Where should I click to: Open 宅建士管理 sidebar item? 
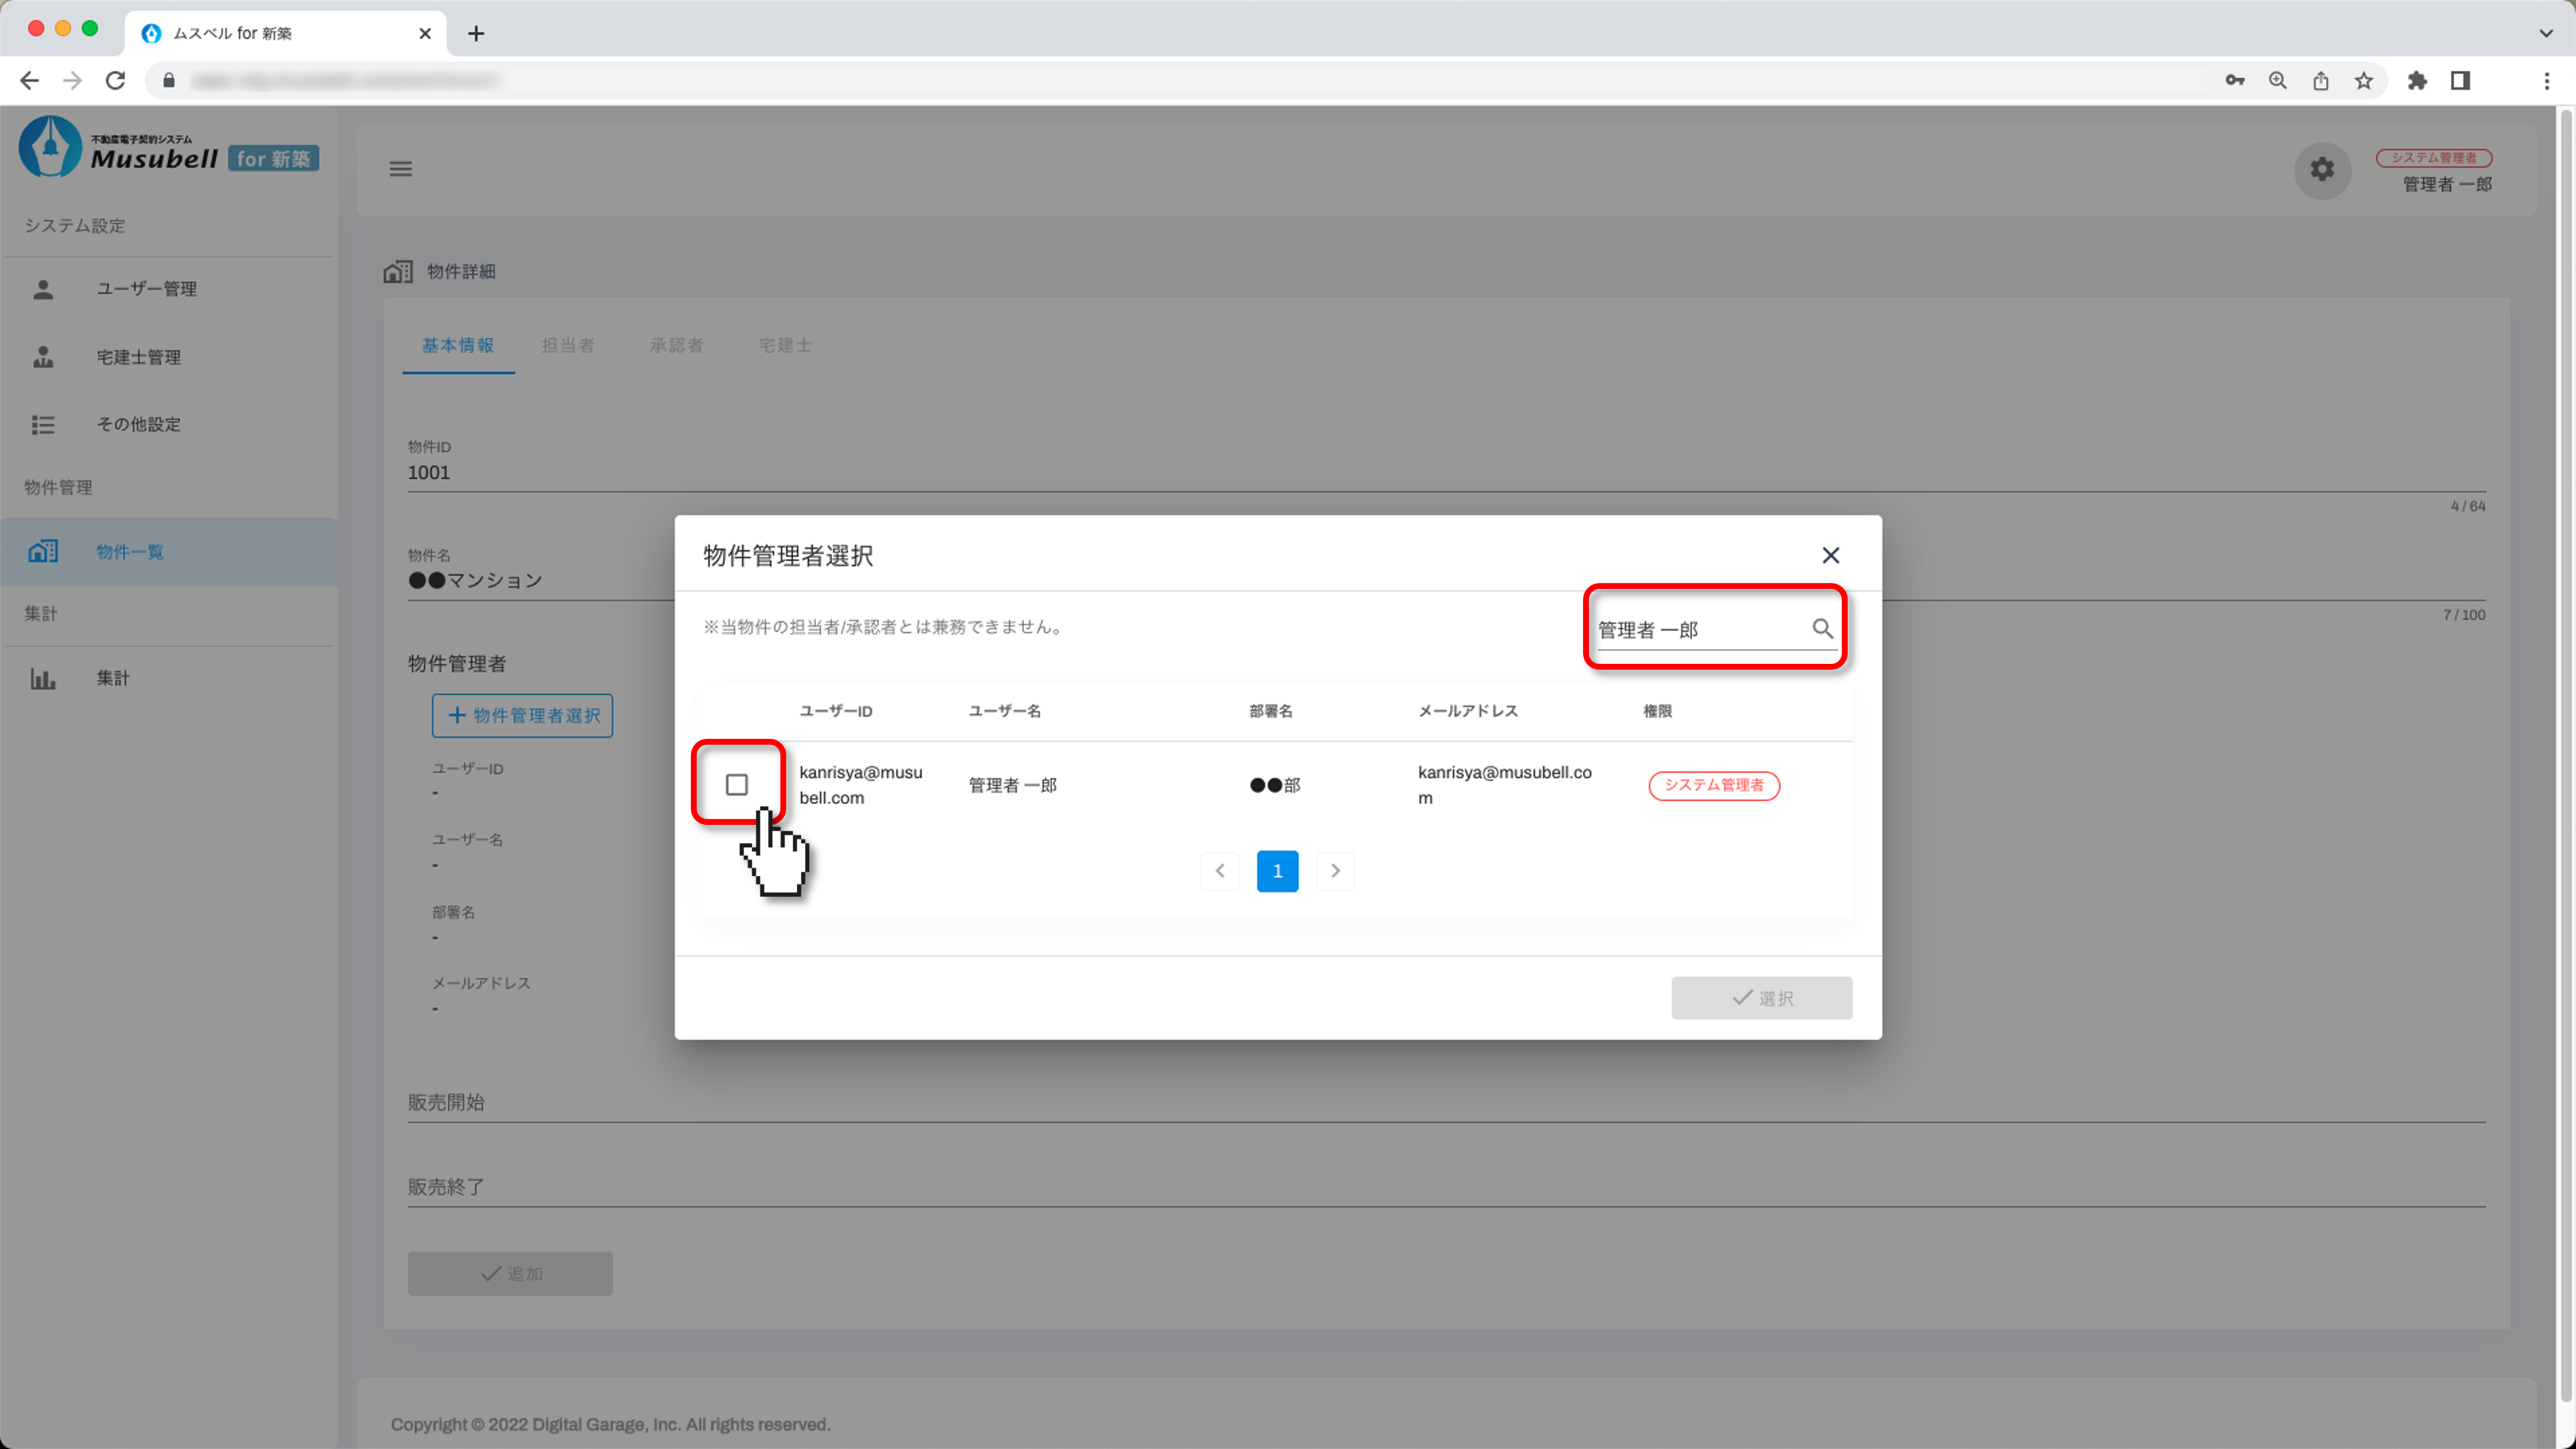pos(138,357)
